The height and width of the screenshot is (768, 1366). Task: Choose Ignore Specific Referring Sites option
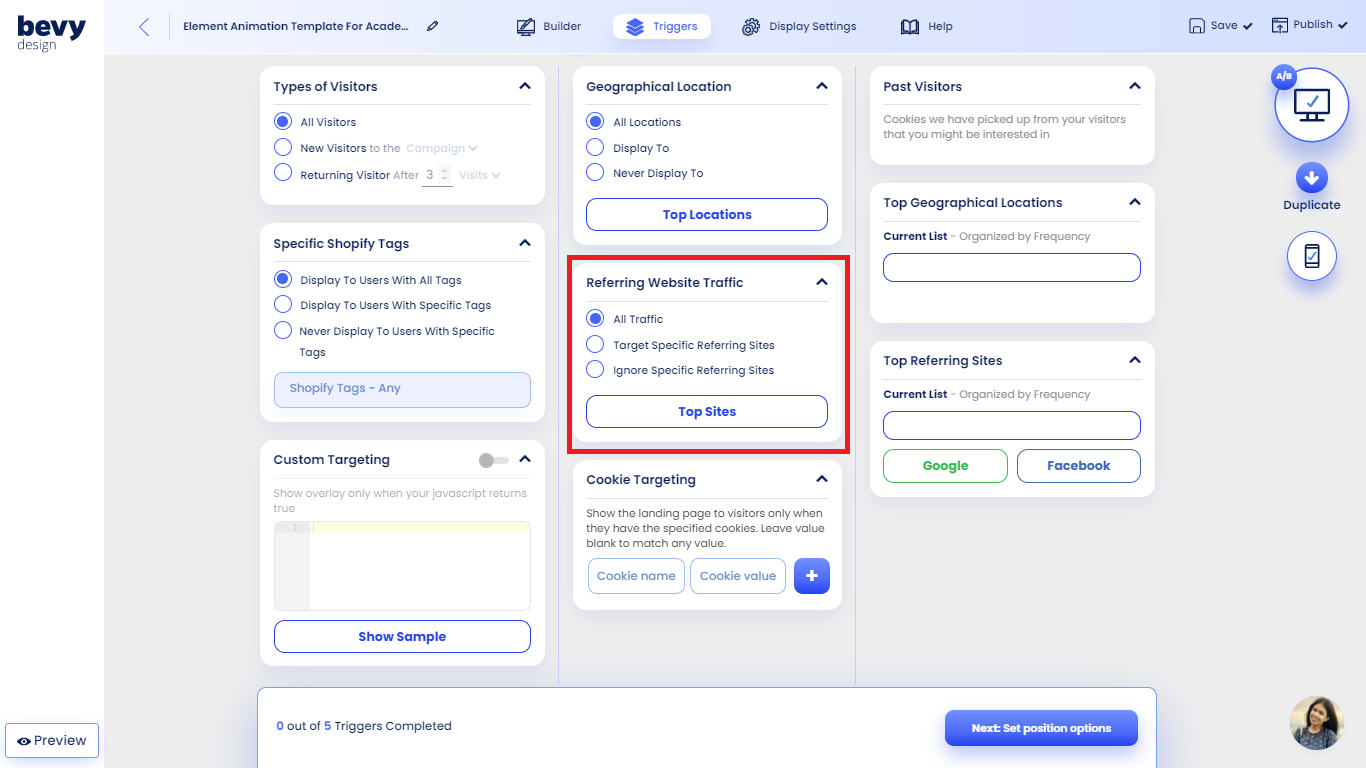click(595, 370)
